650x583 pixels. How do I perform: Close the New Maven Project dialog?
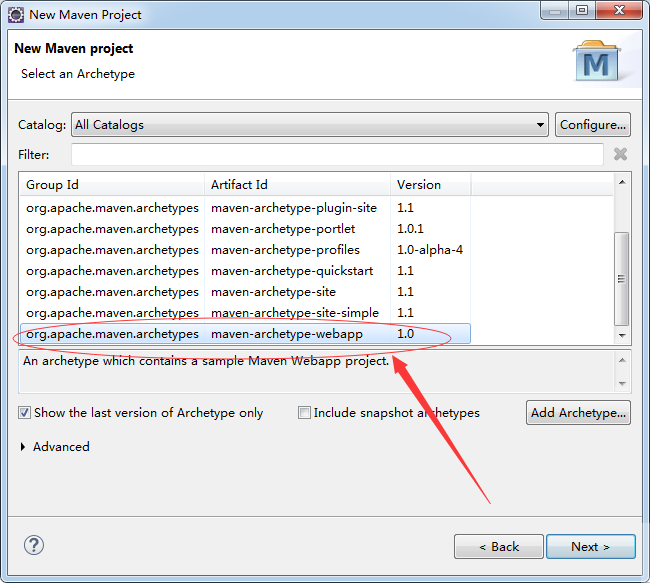pyautogui.click(x=619, y=10)
